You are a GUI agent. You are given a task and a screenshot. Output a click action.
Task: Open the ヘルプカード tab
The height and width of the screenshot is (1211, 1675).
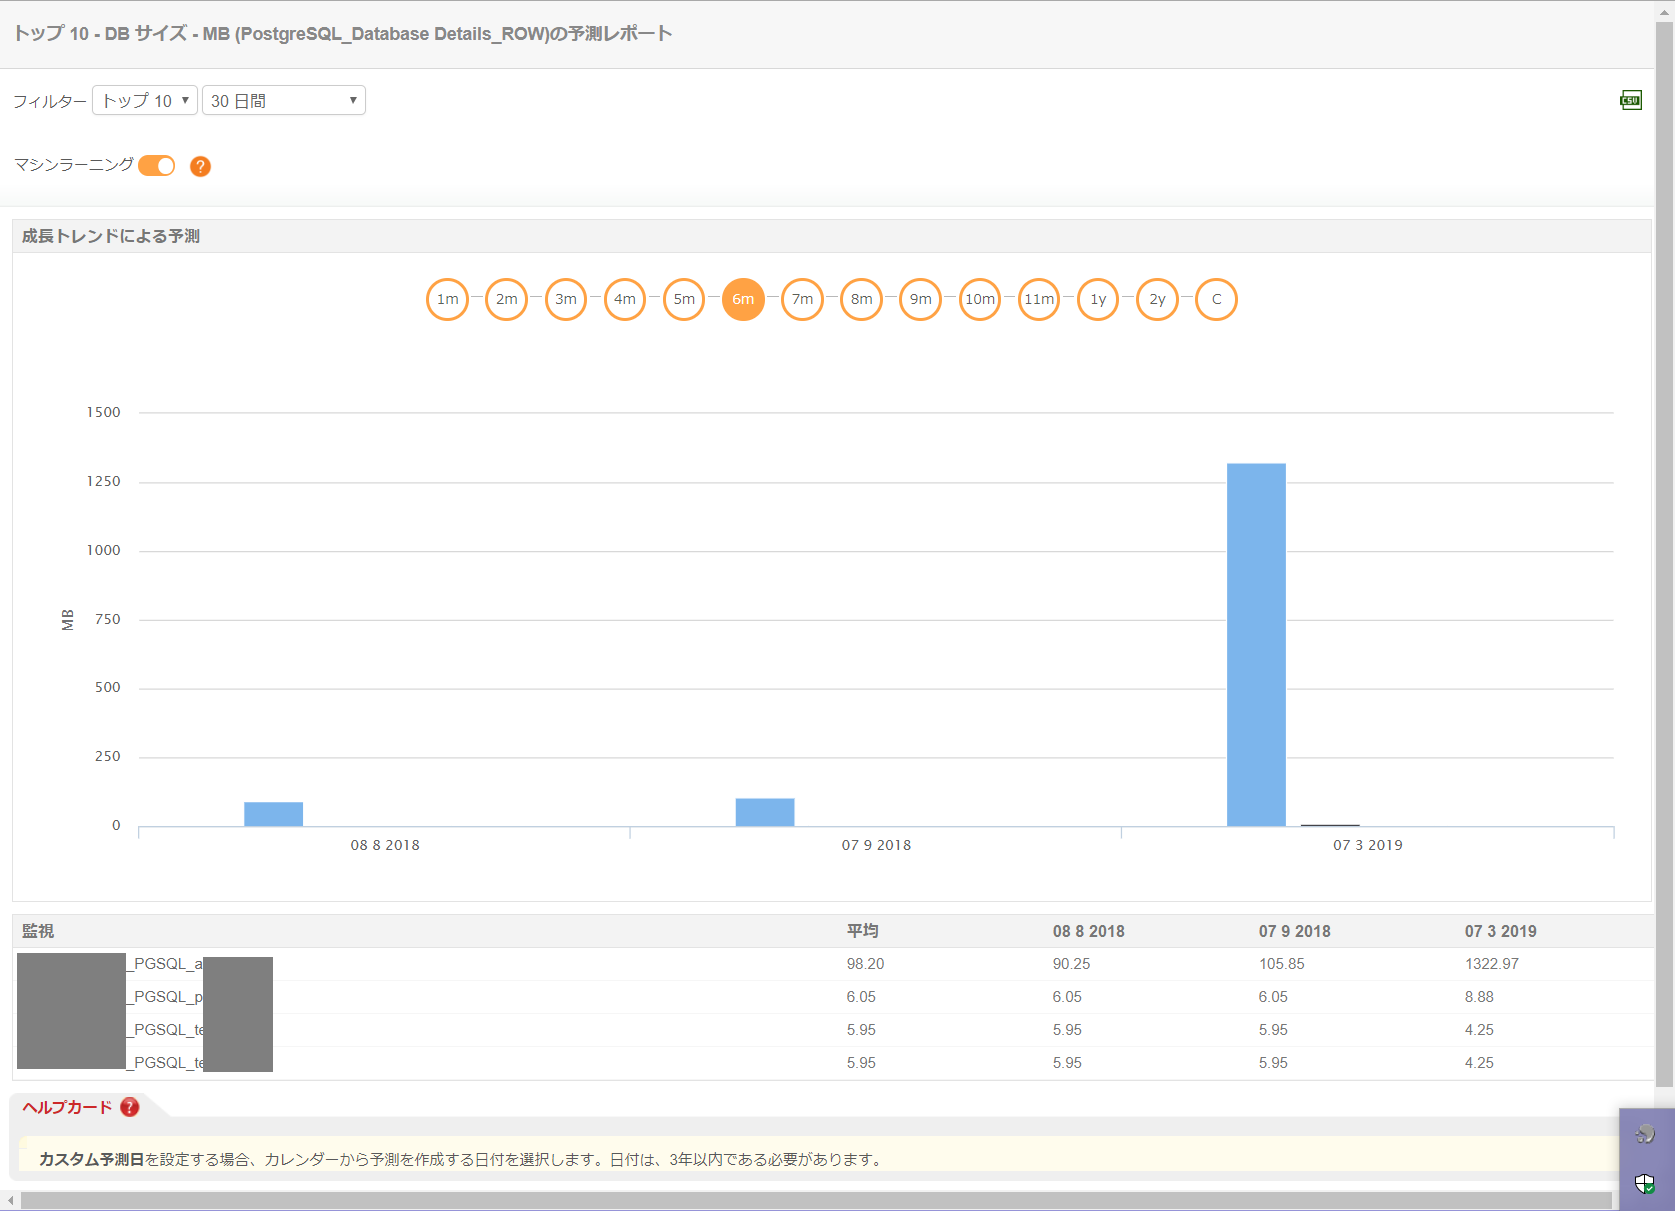(68, 1107)
